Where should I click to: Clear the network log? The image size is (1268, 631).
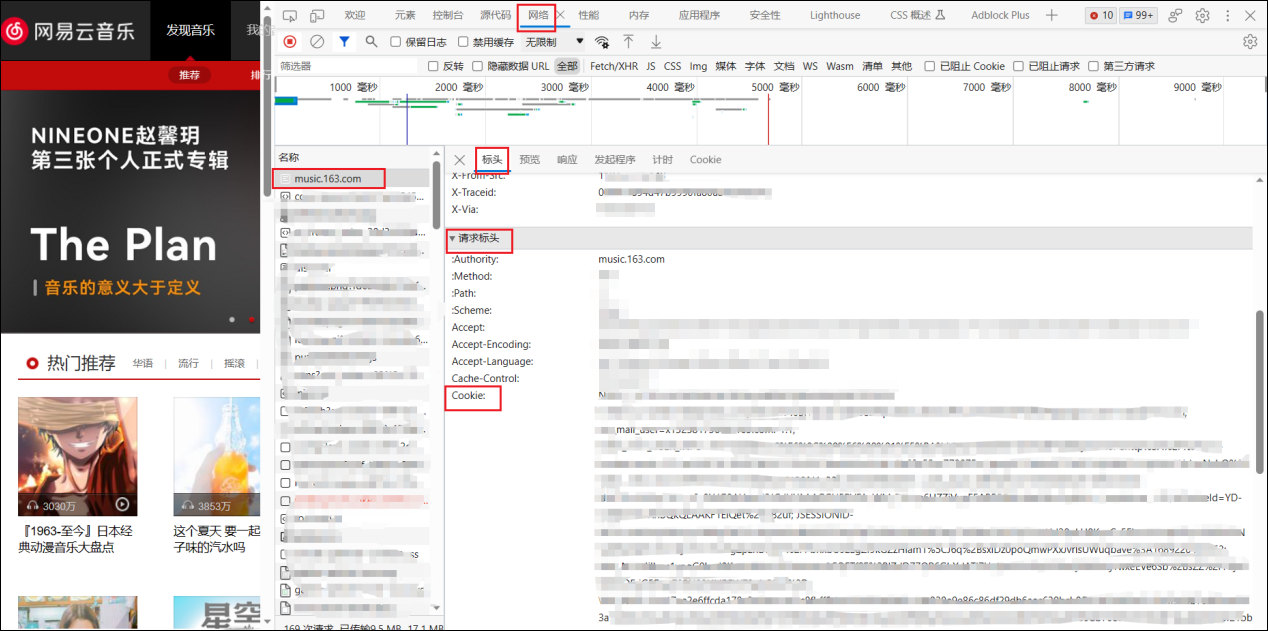[317, 42]
